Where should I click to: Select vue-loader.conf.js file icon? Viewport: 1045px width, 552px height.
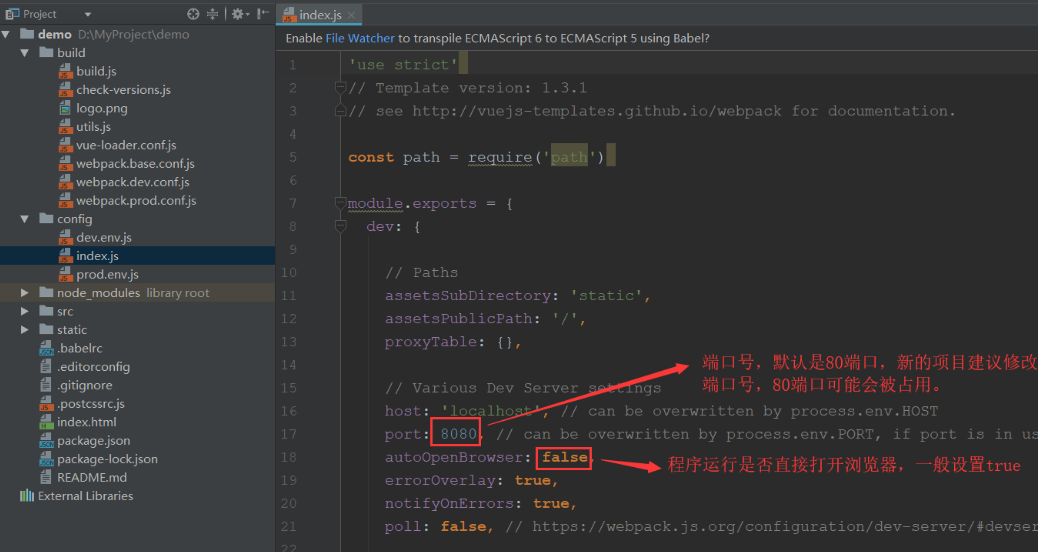coord(65,145)
